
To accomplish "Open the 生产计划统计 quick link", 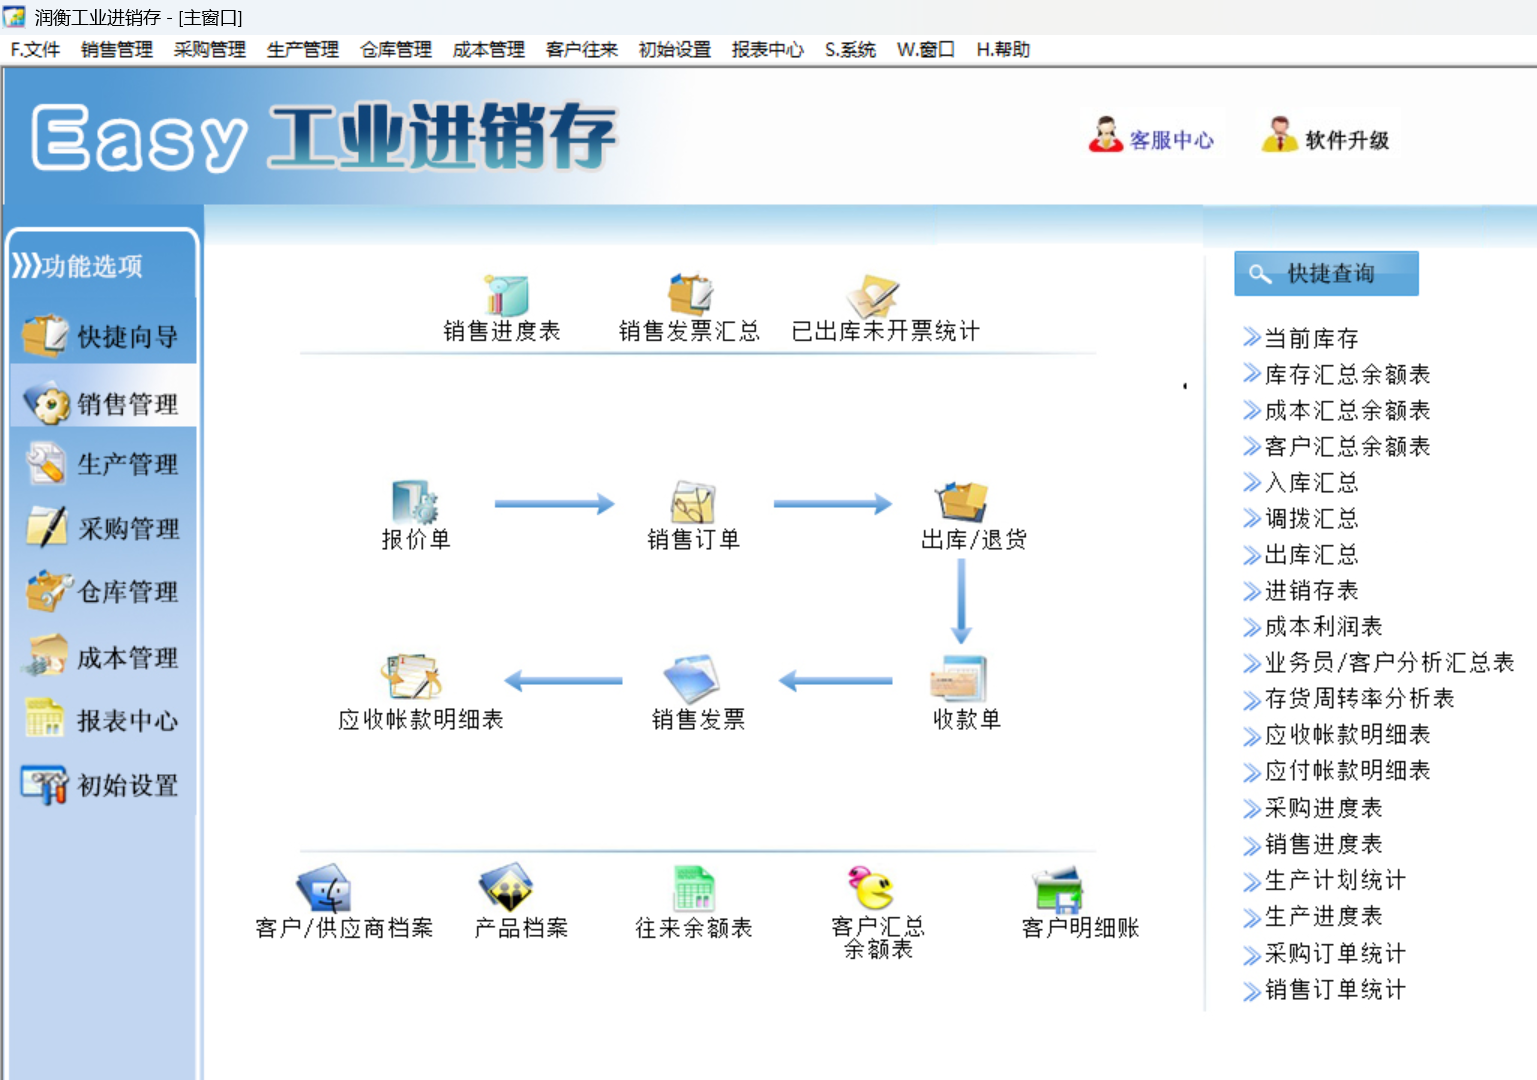I will [x=1325, y=880].
